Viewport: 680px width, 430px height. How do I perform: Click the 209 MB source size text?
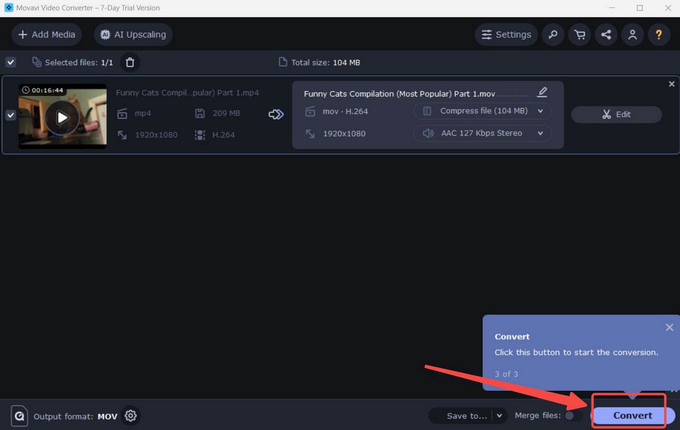tap(226, 113)
